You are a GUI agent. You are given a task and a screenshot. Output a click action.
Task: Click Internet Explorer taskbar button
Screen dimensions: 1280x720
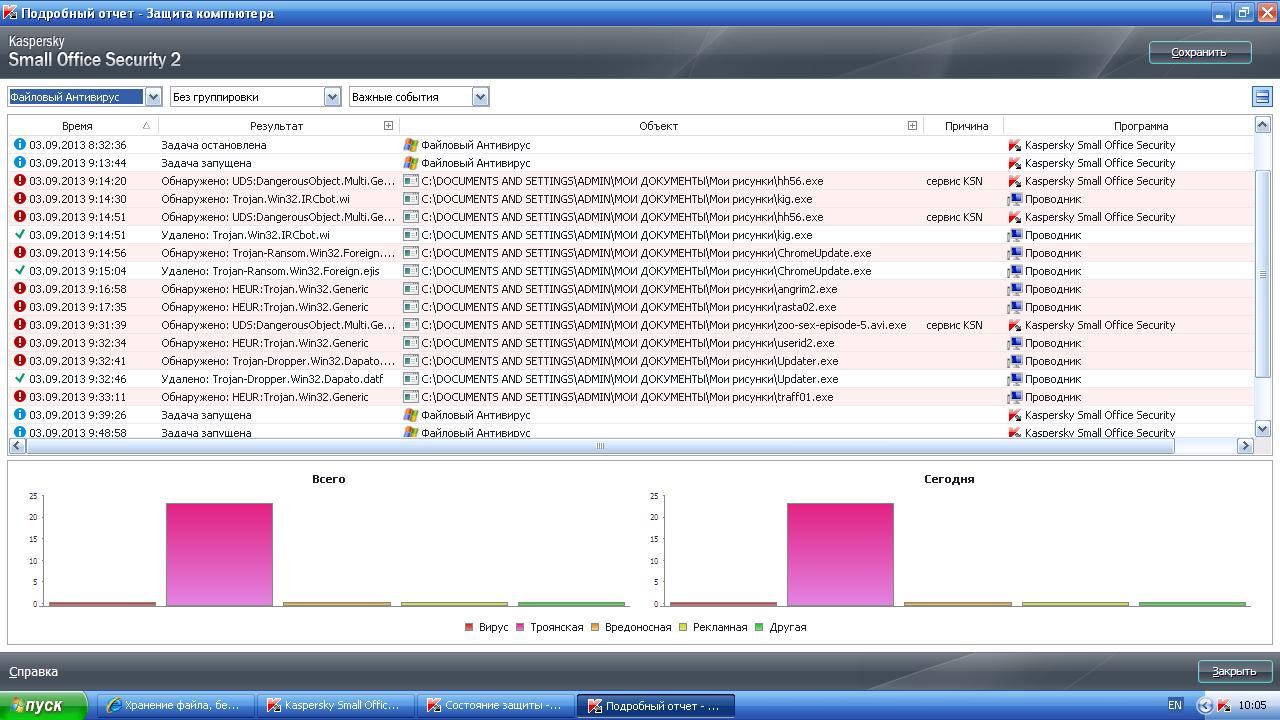[x=174, y=705]
